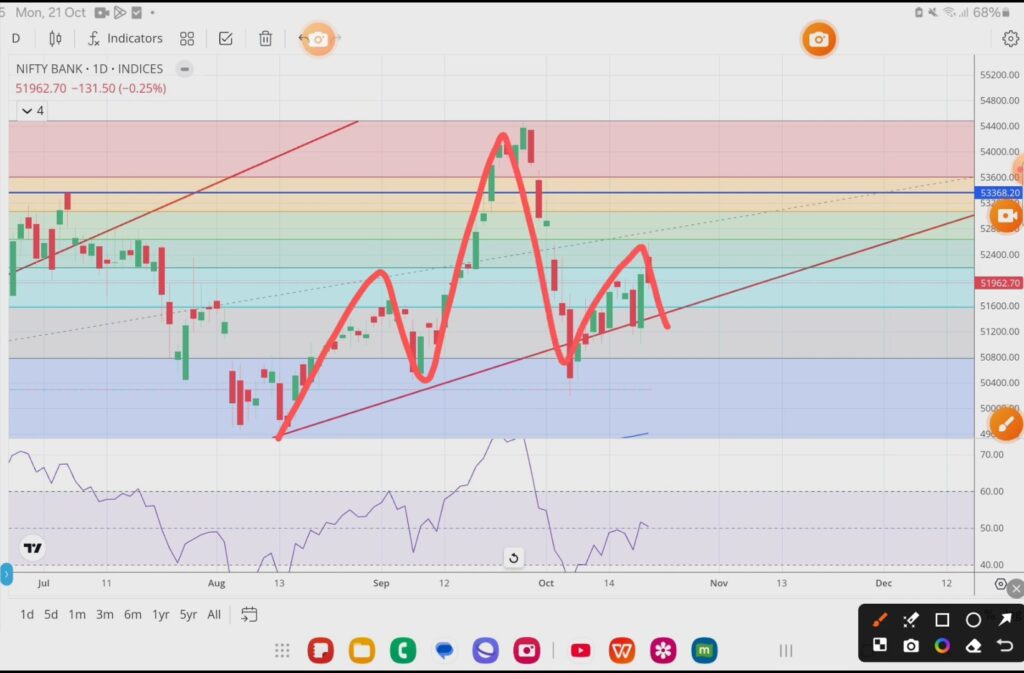Tap the recent apps three-bar navigation button

(x=786, y=650)
